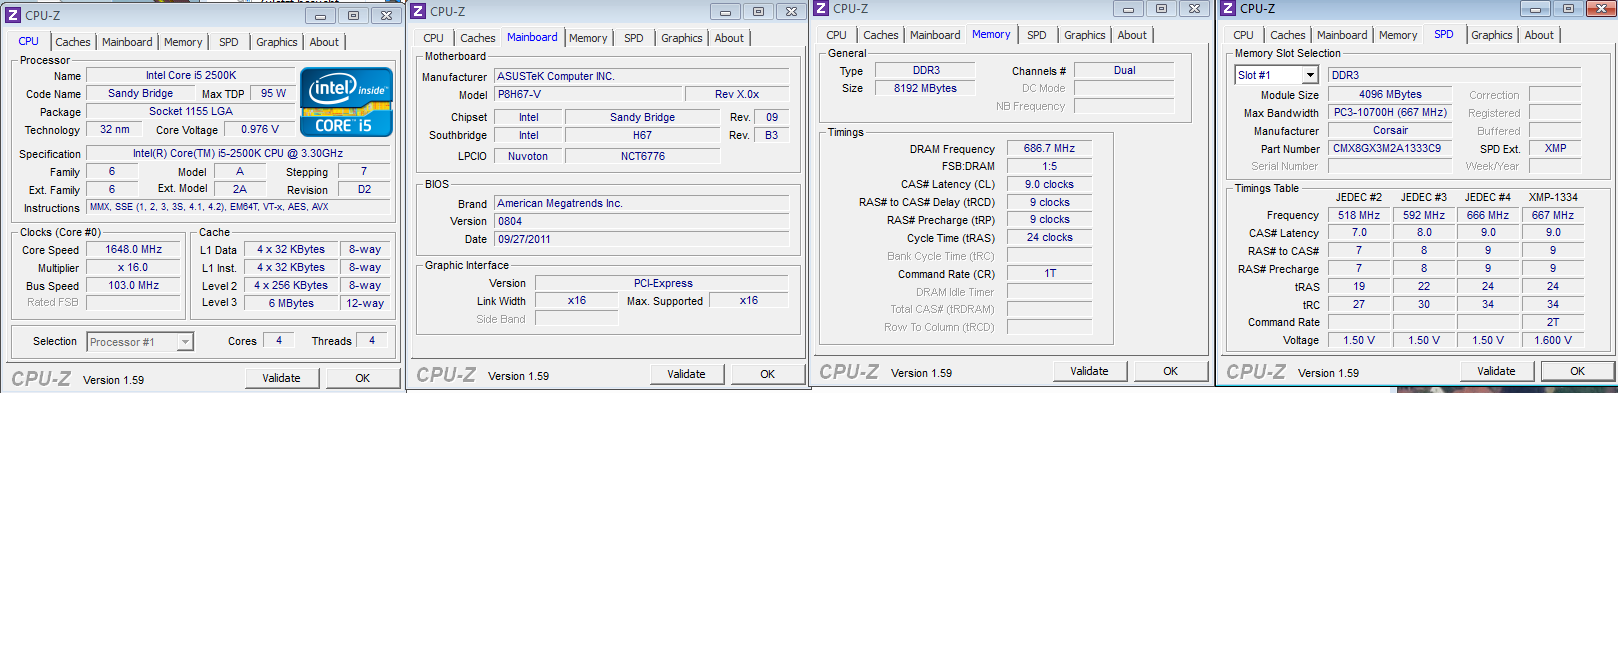Click the part number CMX8GX3M2A1333C9
Screen dimensions: 1618x648
tap(1389, 148)
